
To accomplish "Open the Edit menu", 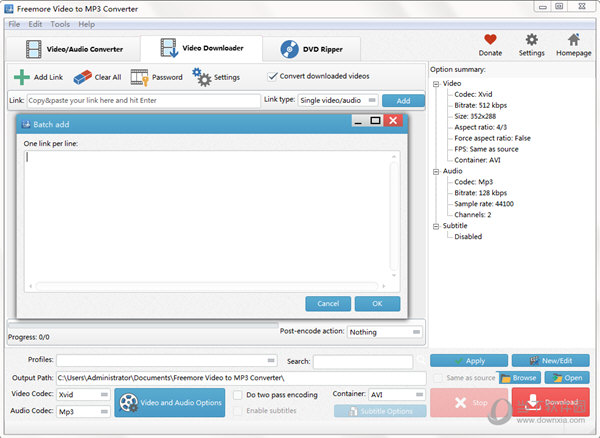I will pos(35,24).
